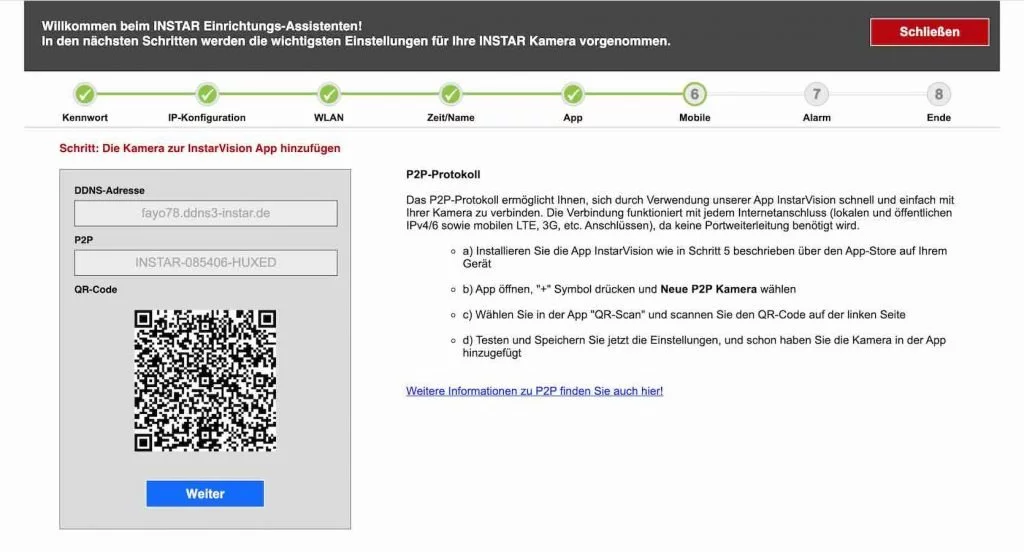Click the Mobile step label
This screenshot has height=552, width=1024.
point(694,118)
